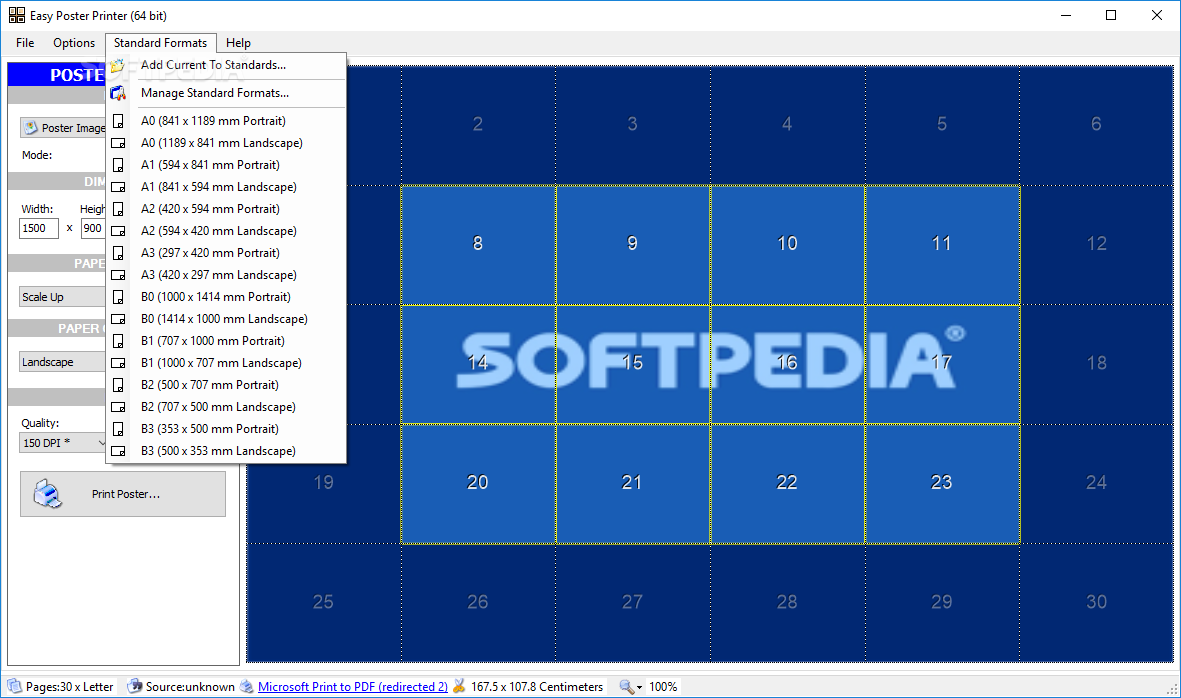The image size is (1181, 698).
Task: Open the Scale Up dropdown
Action: (63, 297)
